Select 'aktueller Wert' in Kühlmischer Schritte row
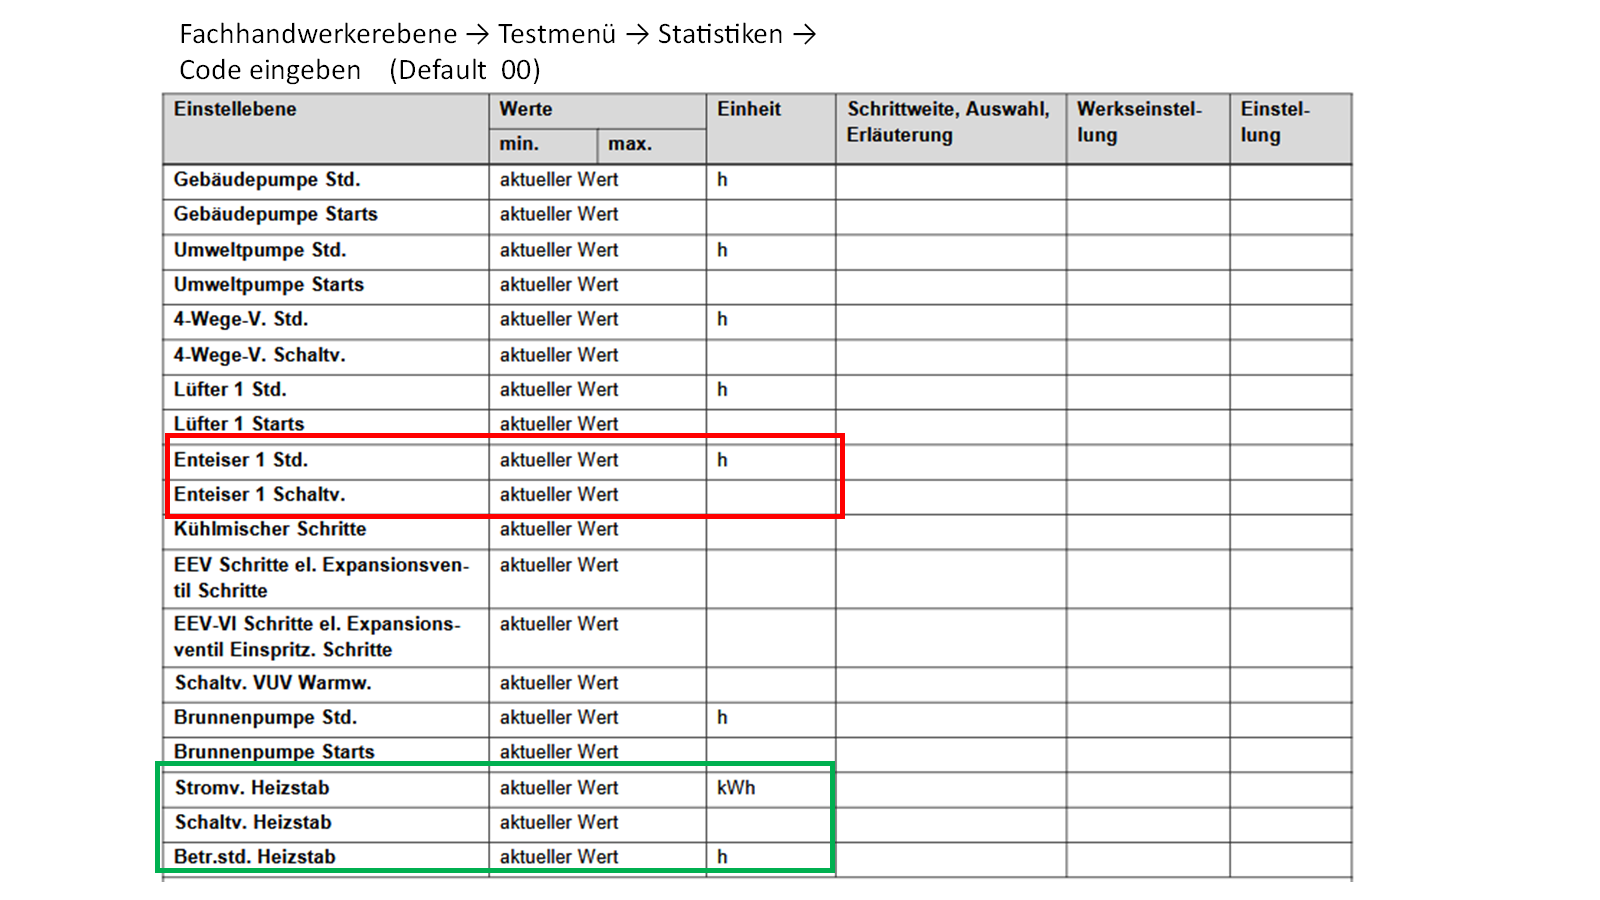 pos(559,529)
